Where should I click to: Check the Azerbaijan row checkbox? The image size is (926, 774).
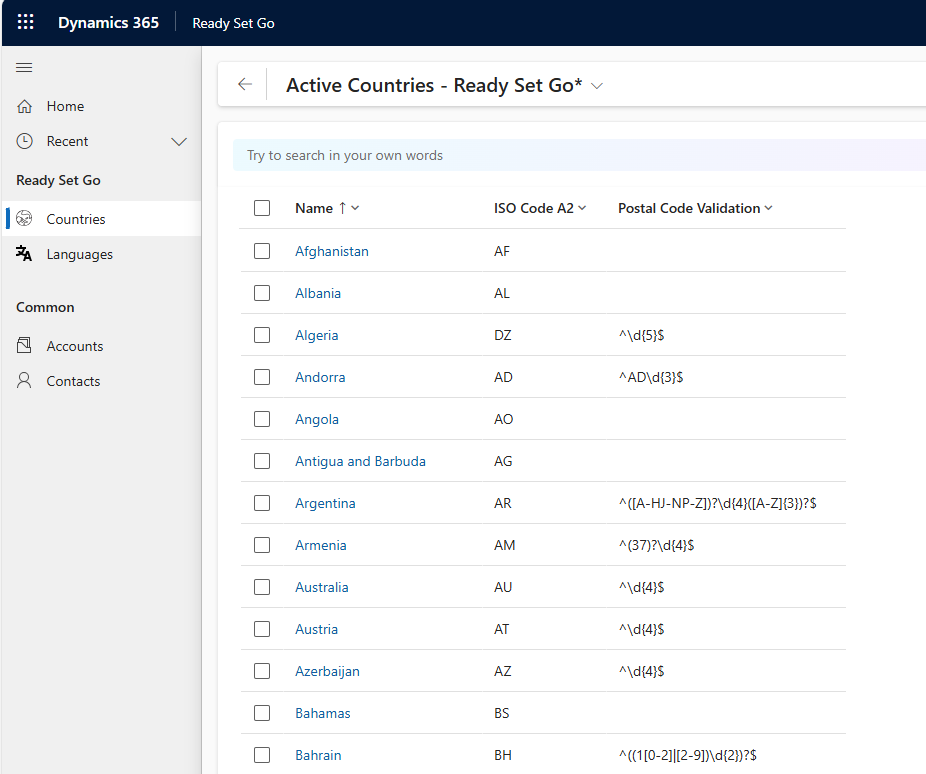(262, 671)
